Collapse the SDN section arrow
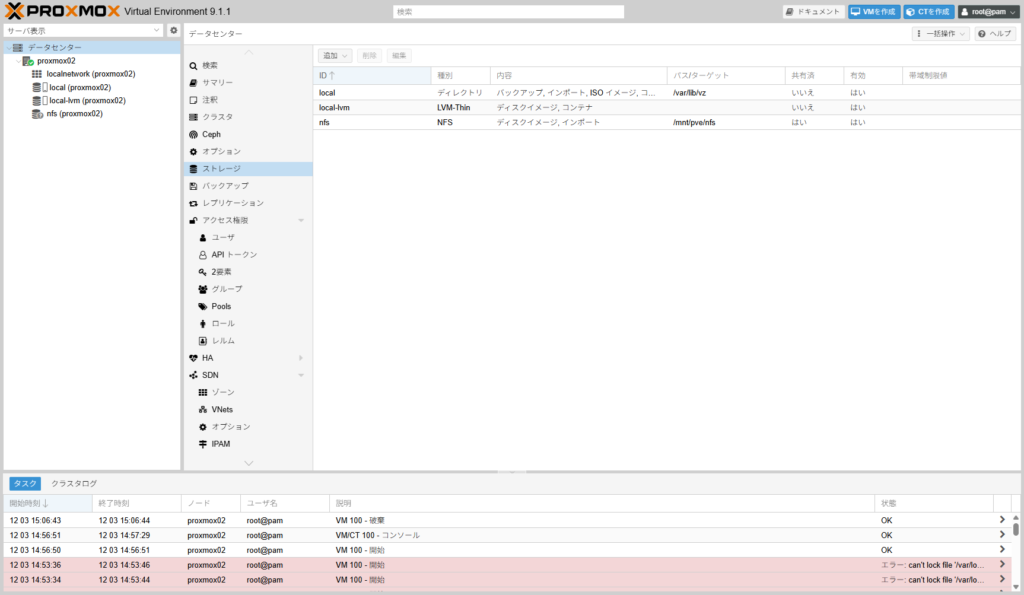Viewport: 1024px width, 595px height. coord(300,375)
